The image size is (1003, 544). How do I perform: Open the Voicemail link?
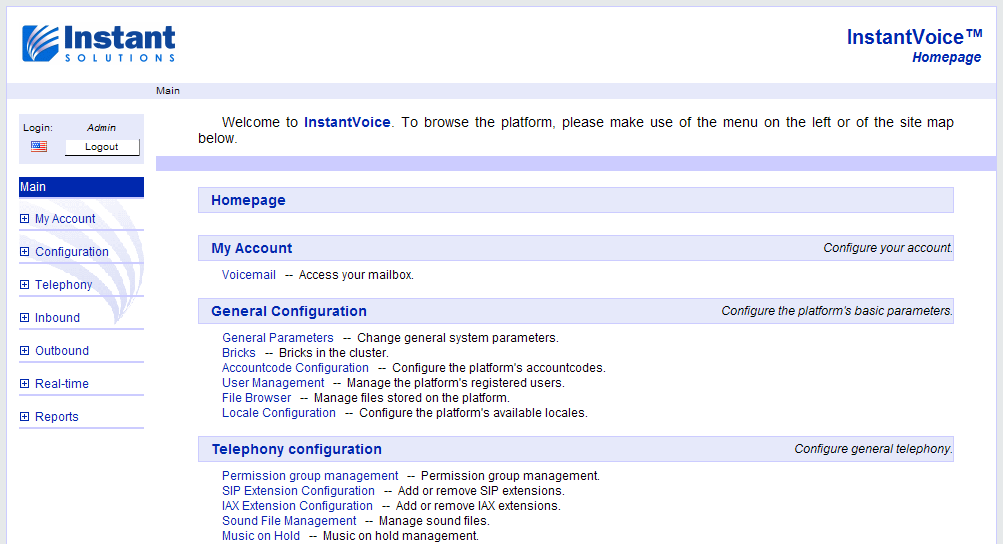[248, 275]
